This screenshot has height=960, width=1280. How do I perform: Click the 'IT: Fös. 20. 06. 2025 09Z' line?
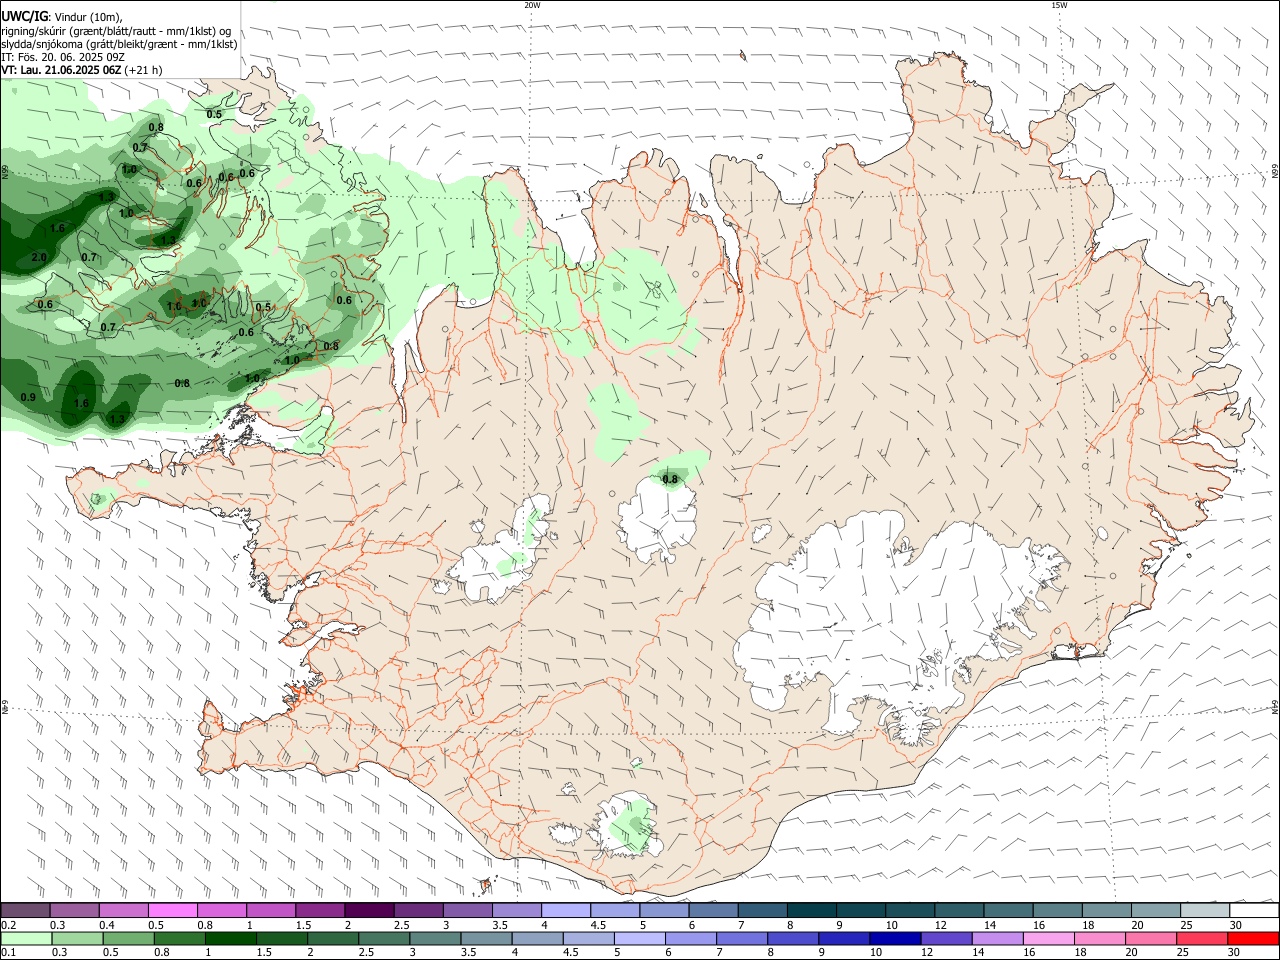(63, 57)
